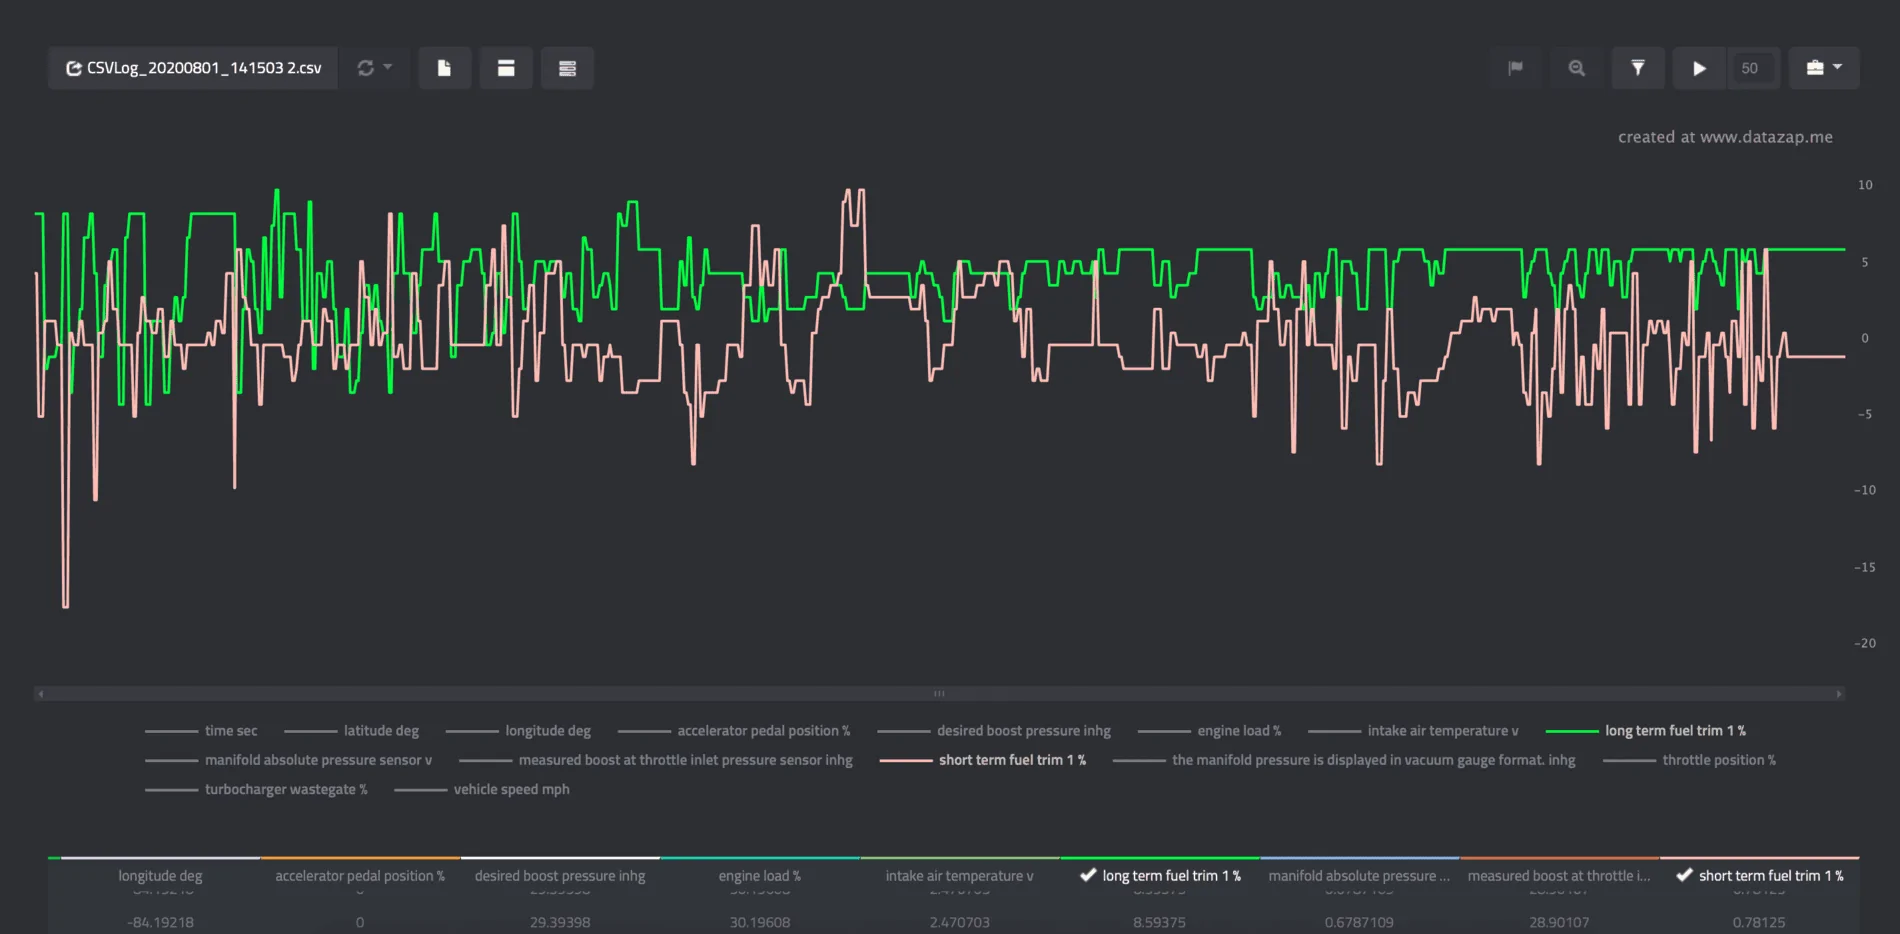Toggle vehicle speed mph legend series
This screenshot has width=1900, height=934.
482,789
